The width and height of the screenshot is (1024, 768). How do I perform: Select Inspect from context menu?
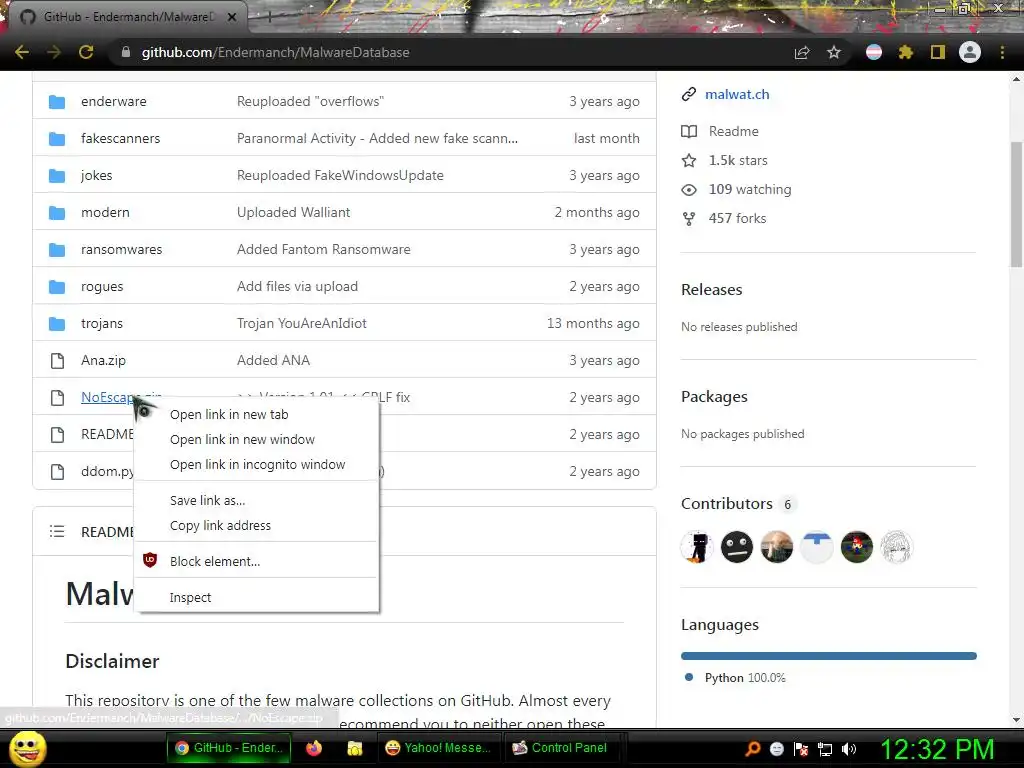click(256, 597)
